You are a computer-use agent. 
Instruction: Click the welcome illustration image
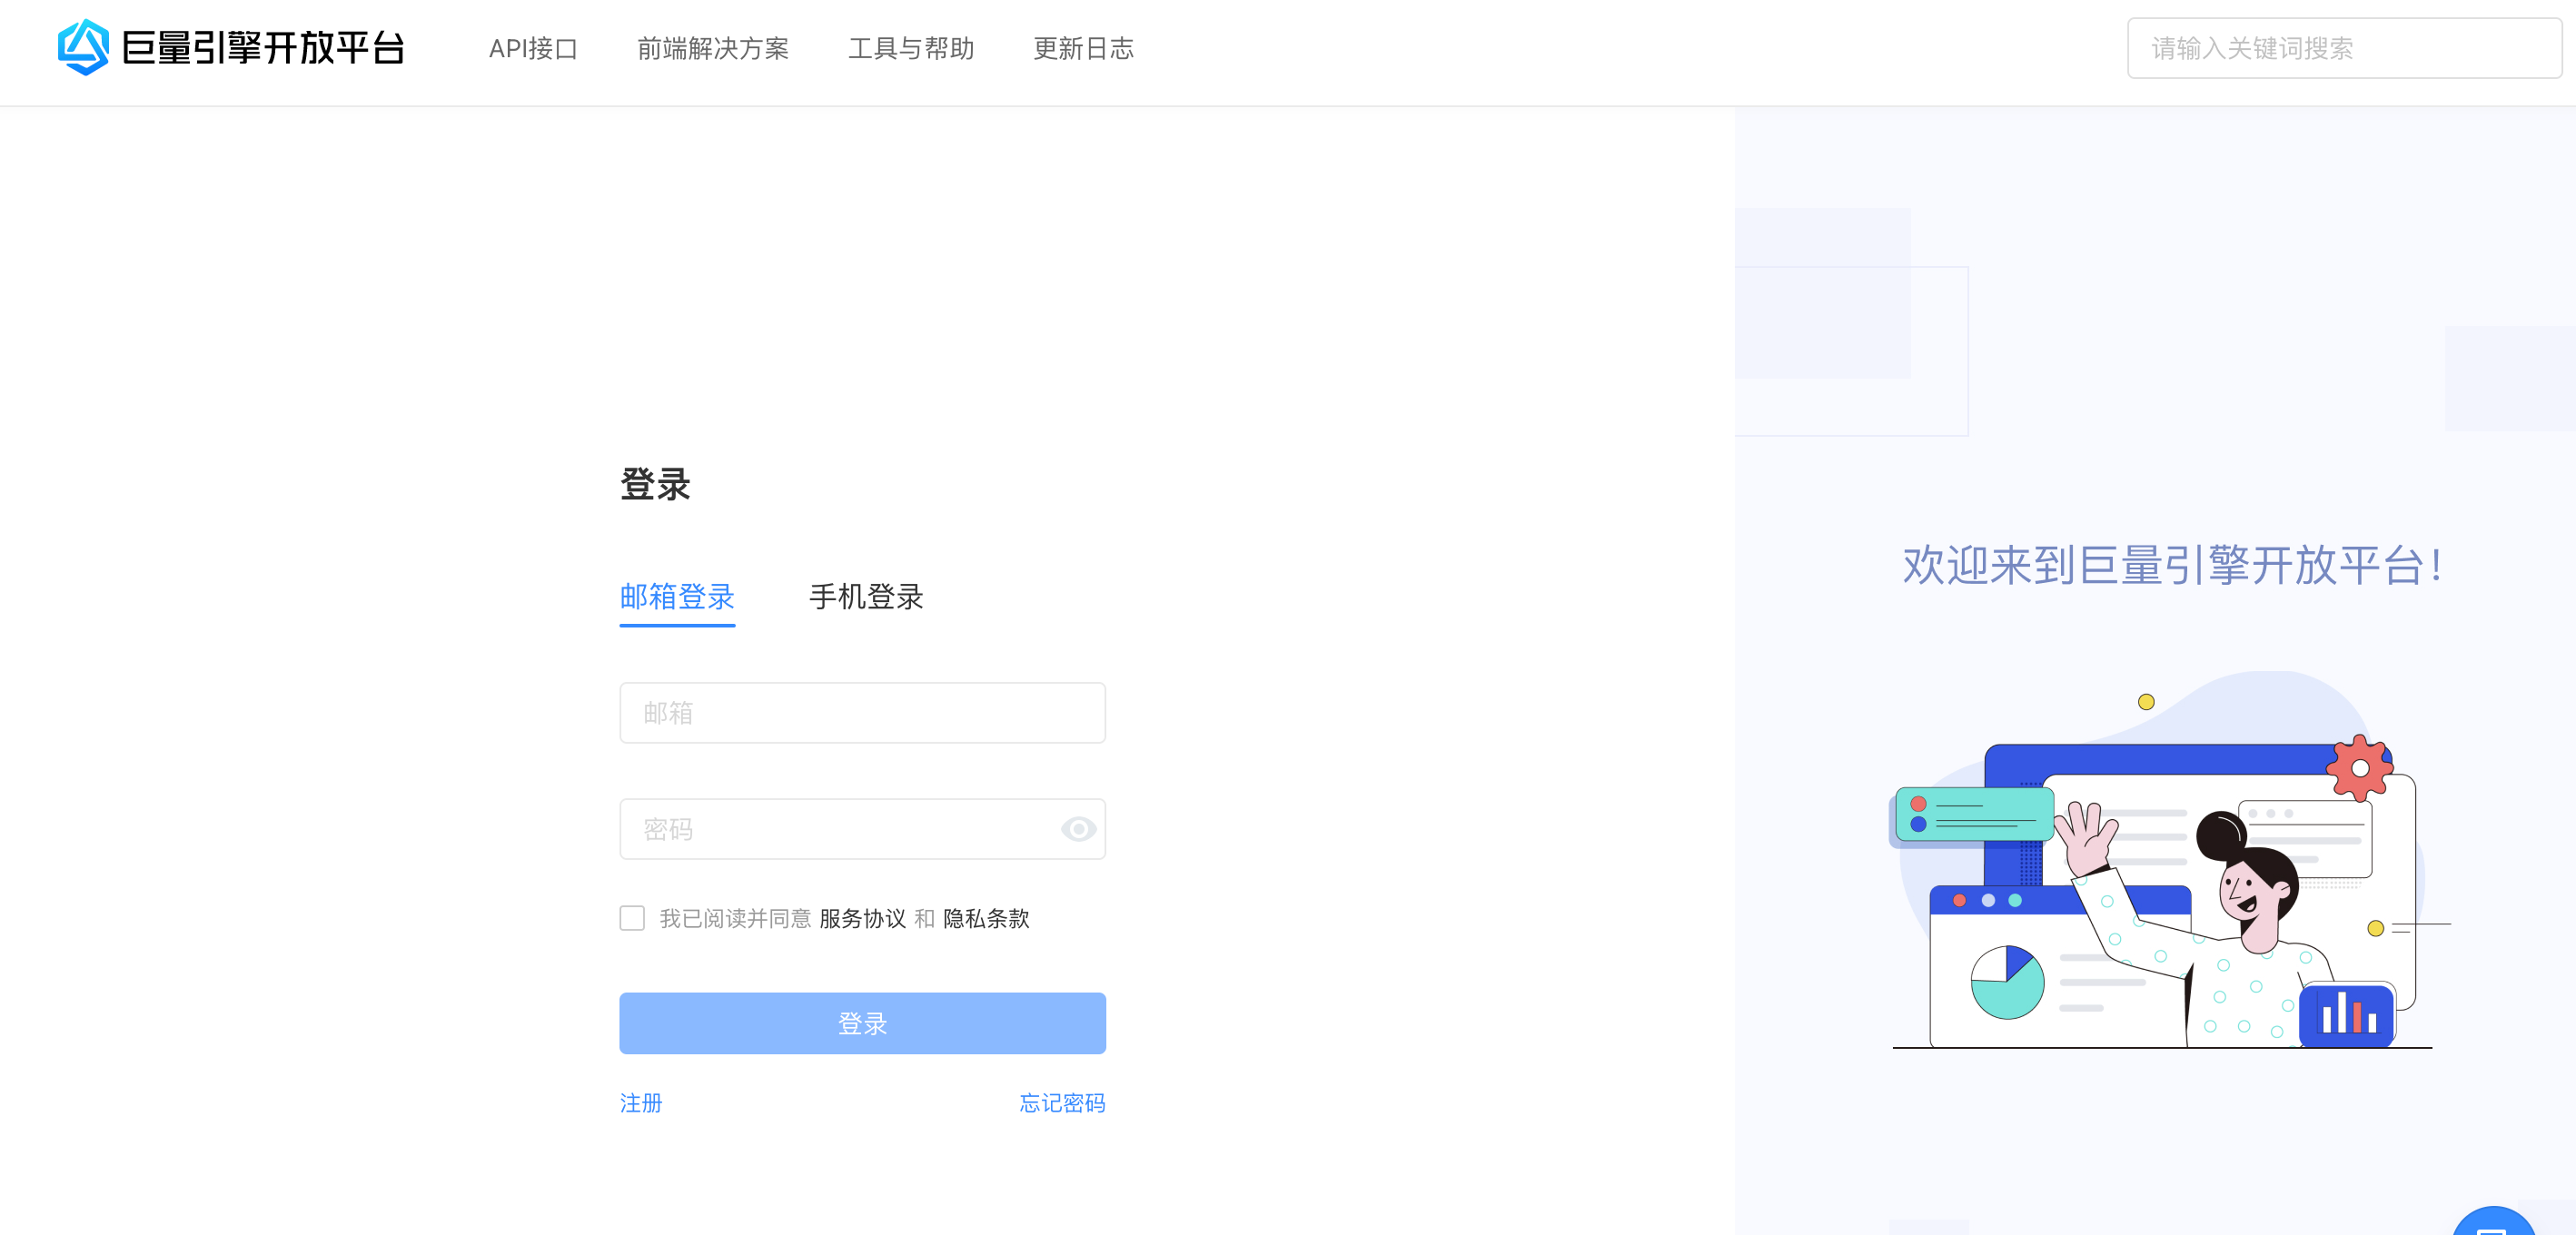click(x=2170, y=860)
